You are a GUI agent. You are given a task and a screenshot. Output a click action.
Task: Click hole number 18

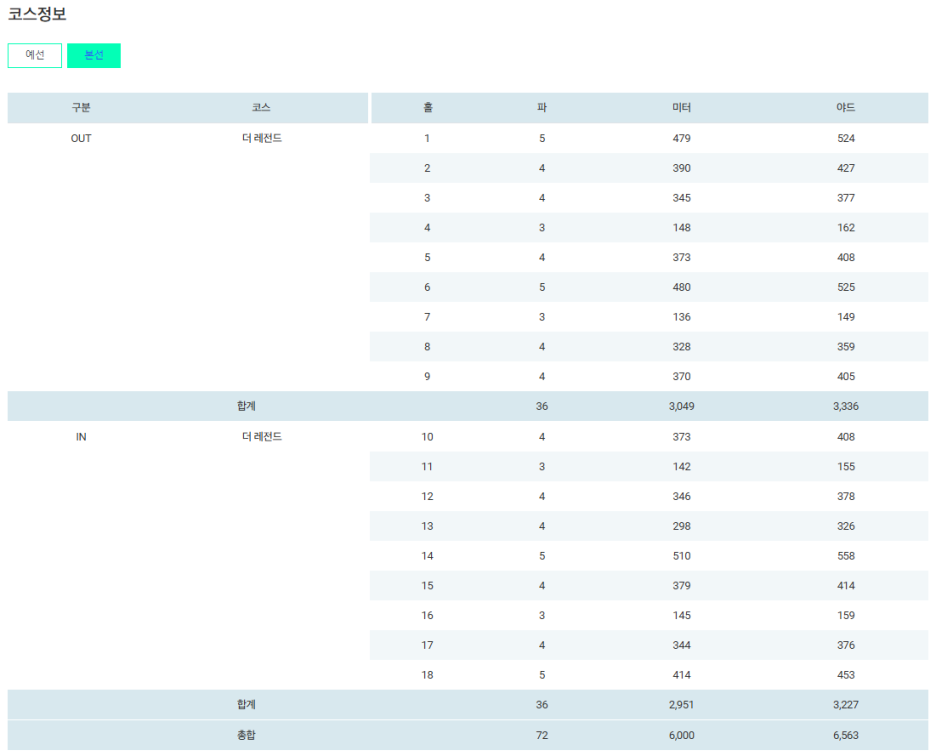click(x=427, y=675)
